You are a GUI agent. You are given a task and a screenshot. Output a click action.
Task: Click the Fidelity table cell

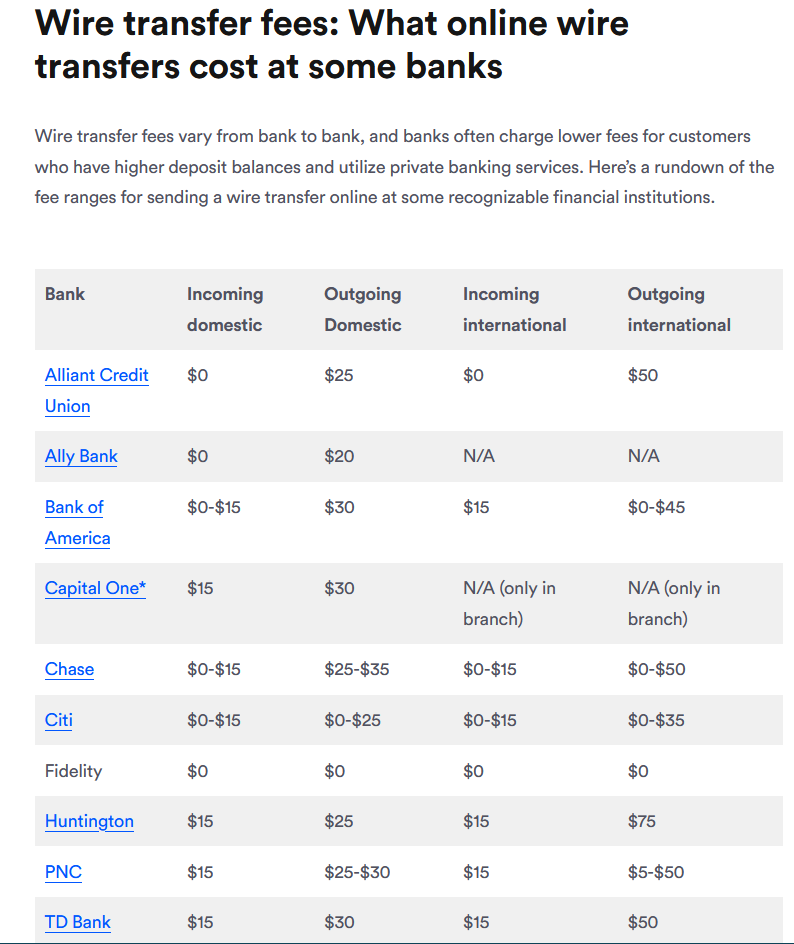73,771
